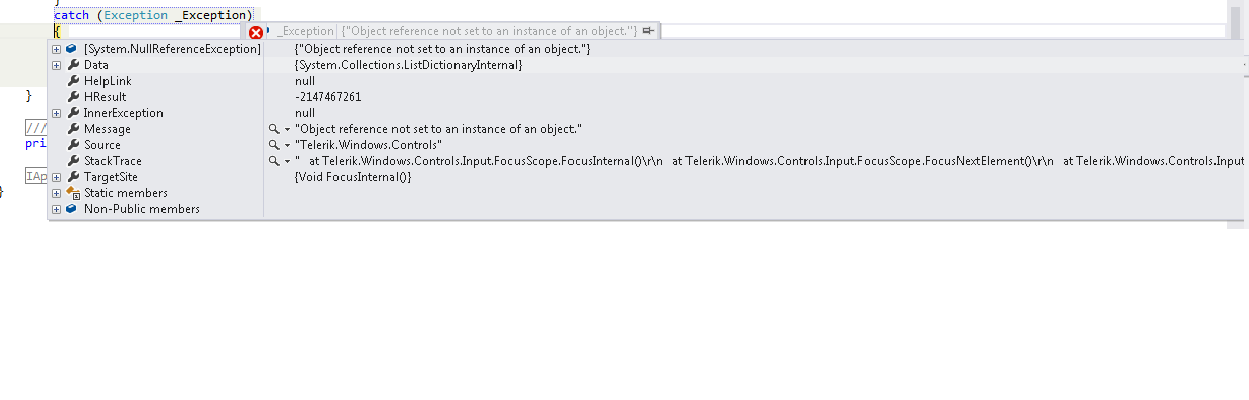This screenshot has height=400, width=1249.
Task: Pin the _Exception DataTip to source
Action: (x=648, y=31)
